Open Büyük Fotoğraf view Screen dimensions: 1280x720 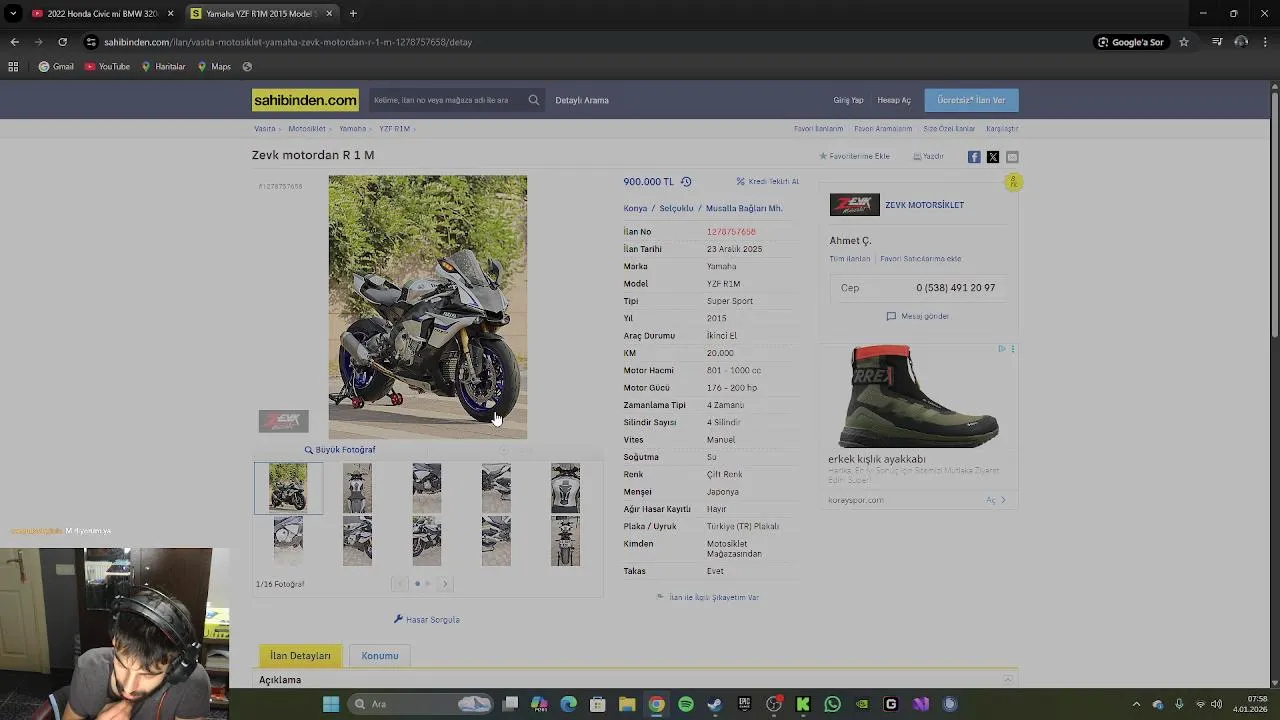pos(340,450)
